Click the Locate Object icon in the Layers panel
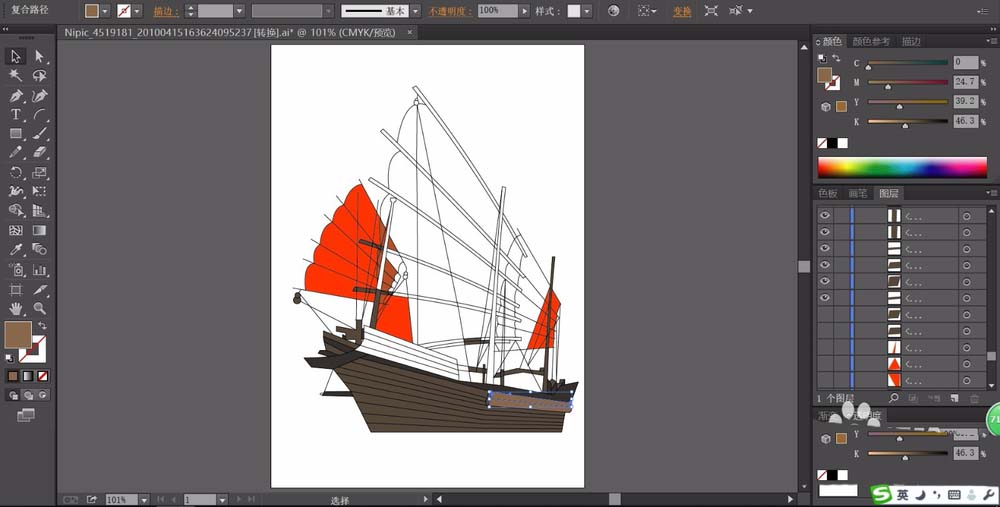The image size is (1000, 507). click(894, 398)
